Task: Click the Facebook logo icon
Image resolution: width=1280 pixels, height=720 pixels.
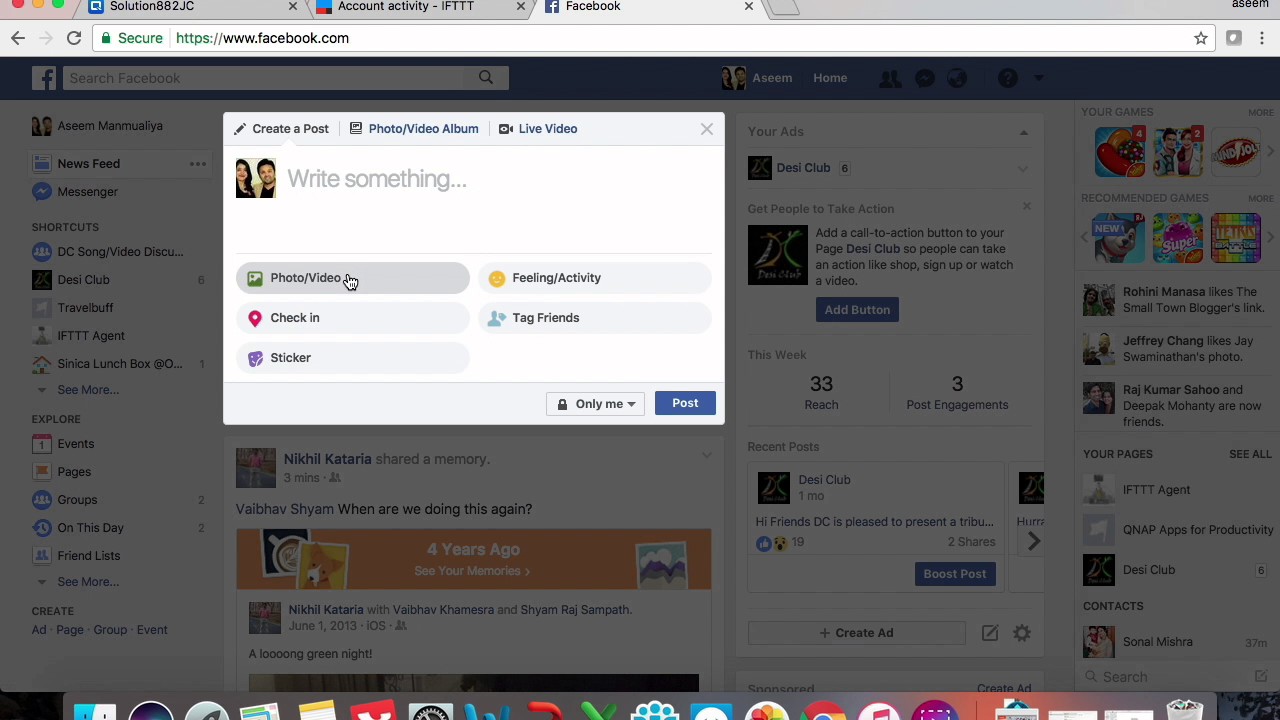Action: click(43, 78)
